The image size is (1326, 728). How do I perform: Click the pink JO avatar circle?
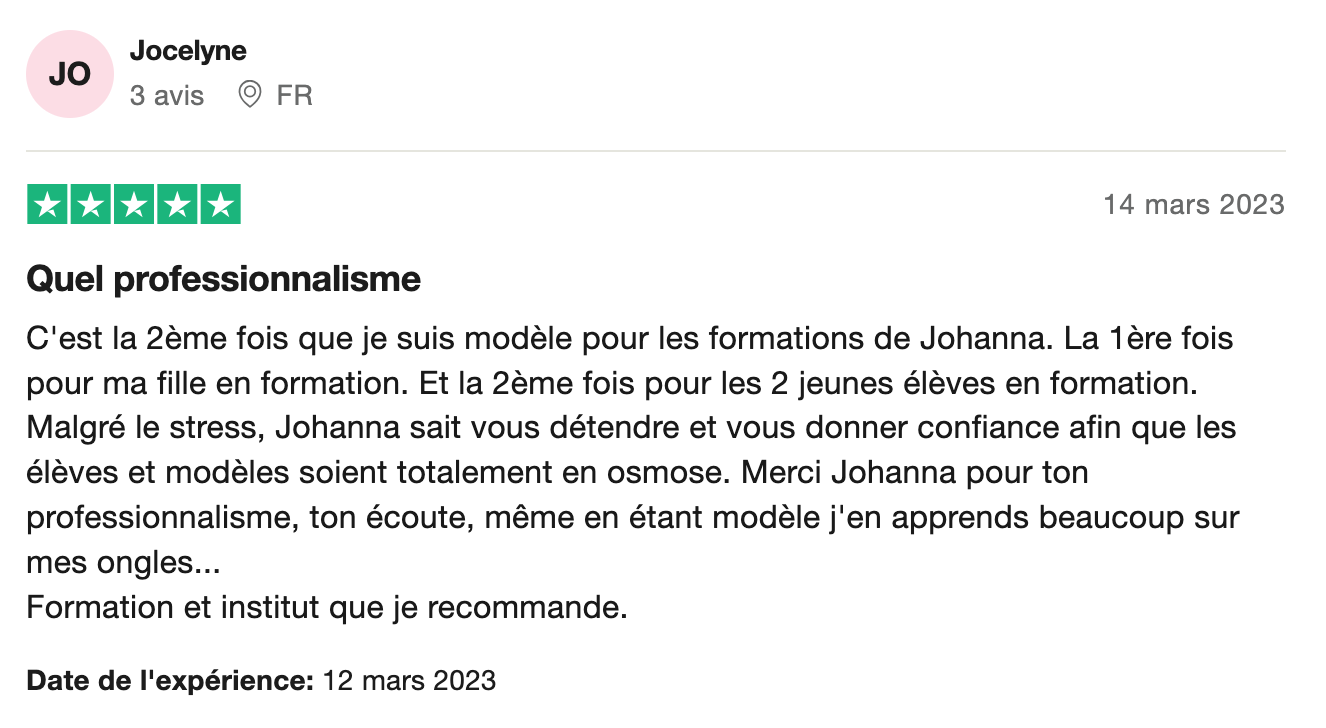pyautogui.click(x=70, y=74)
